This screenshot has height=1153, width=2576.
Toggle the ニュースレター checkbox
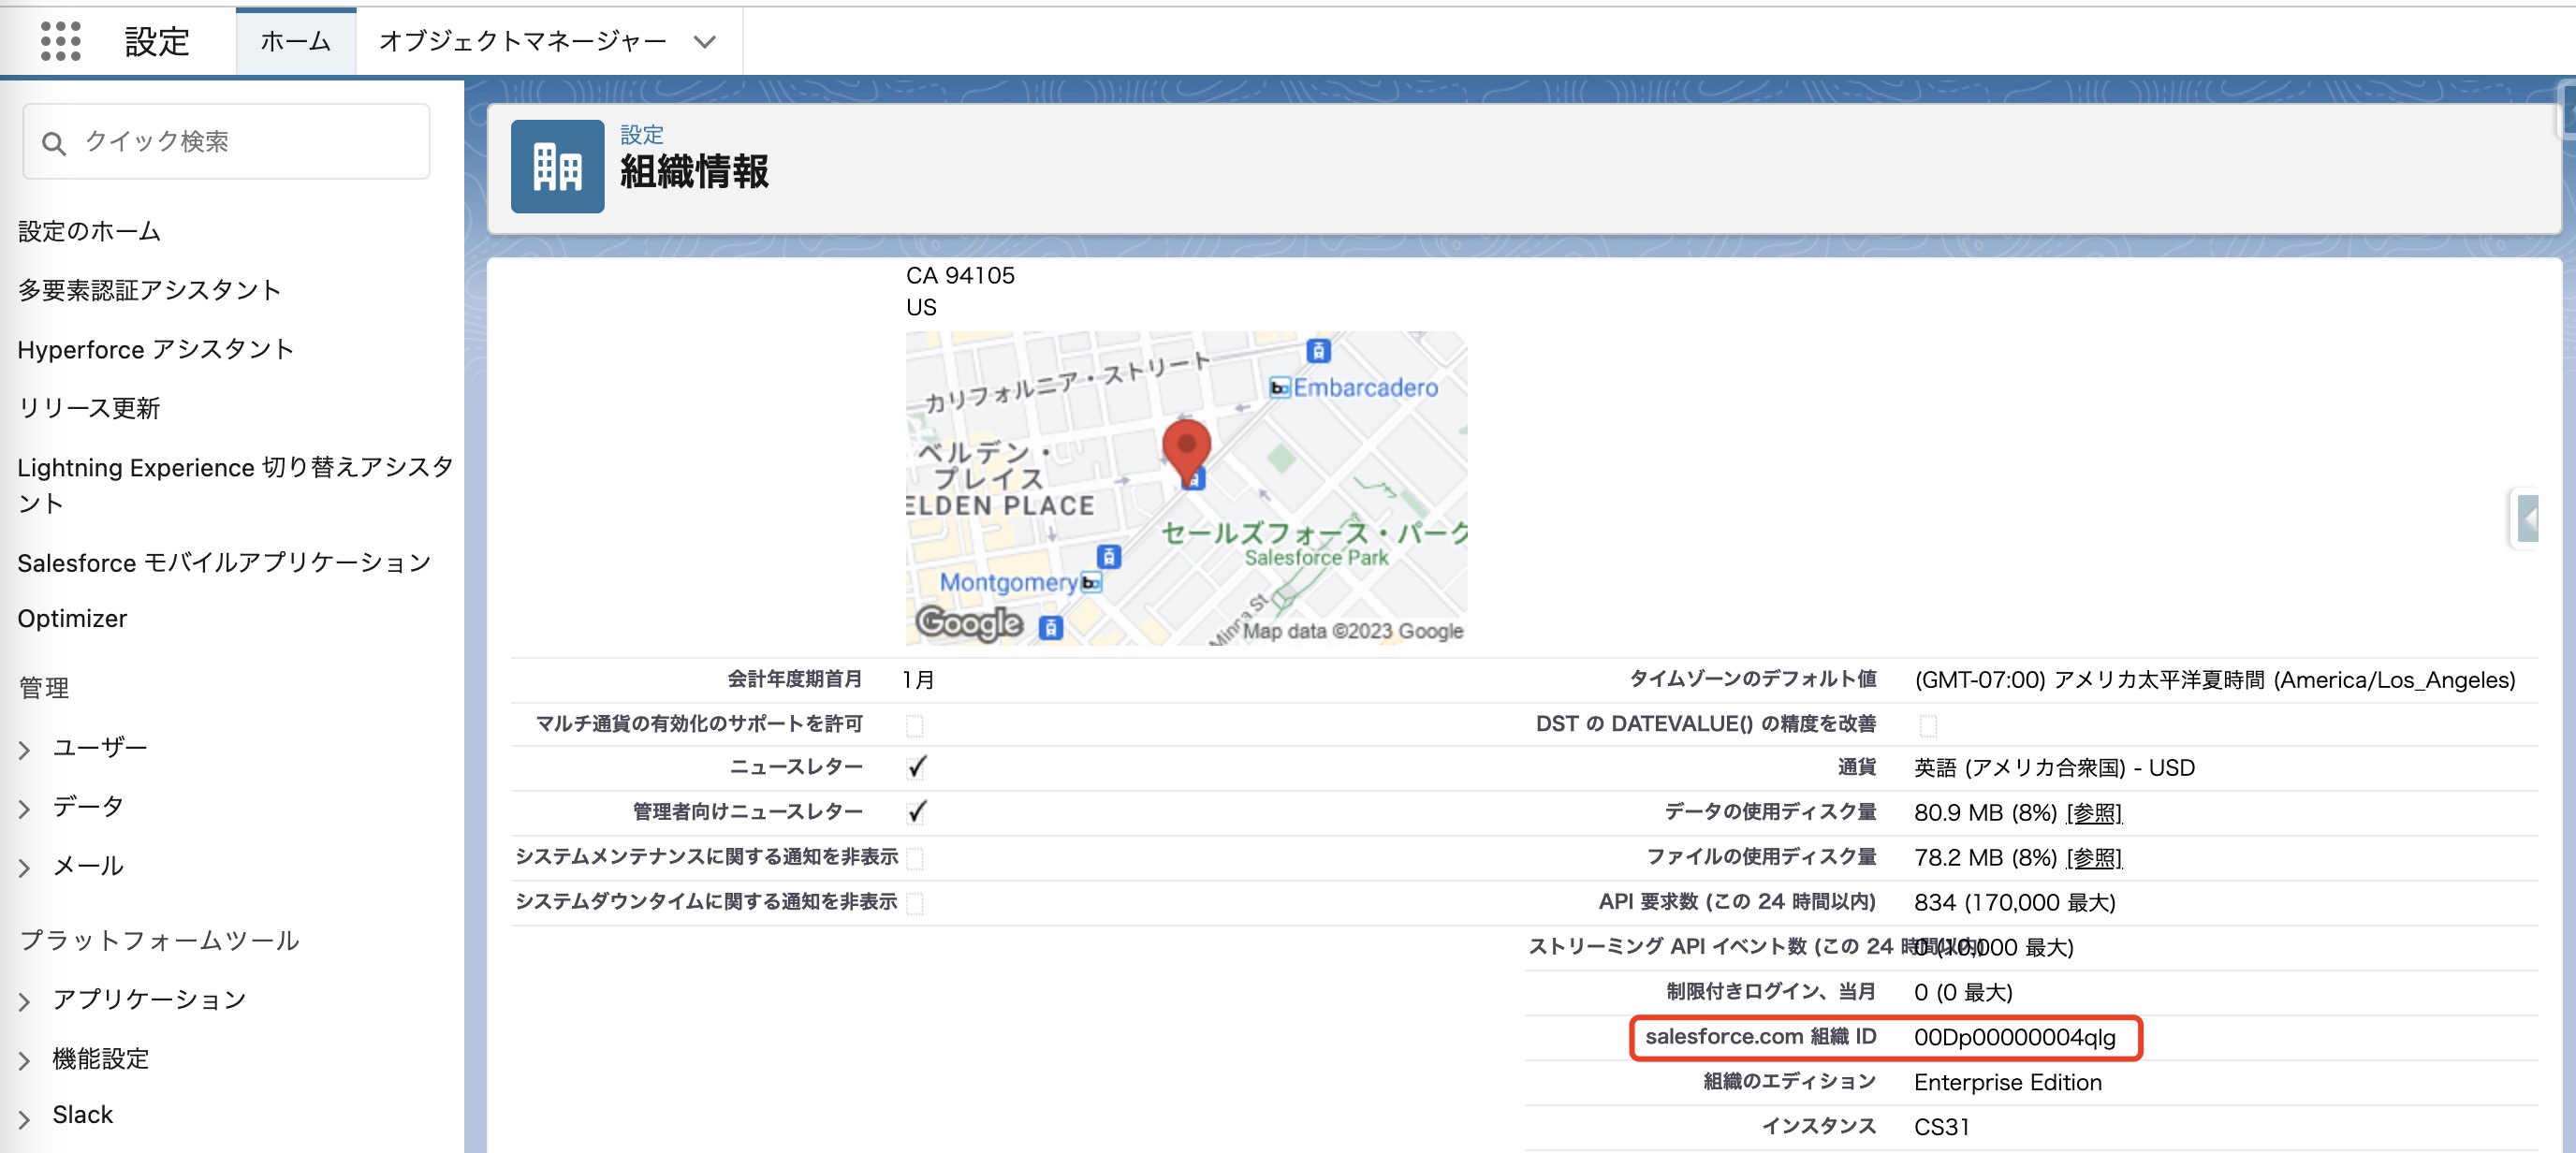point(916,767)
